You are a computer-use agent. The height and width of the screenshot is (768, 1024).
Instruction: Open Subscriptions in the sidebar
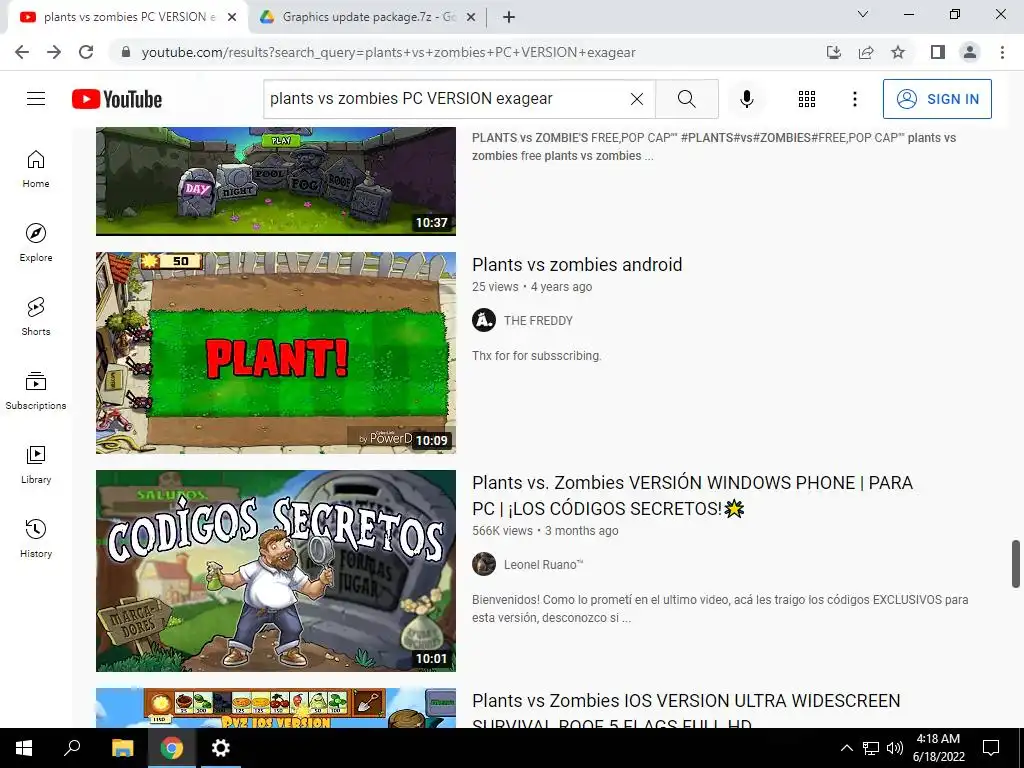point(36,391)
